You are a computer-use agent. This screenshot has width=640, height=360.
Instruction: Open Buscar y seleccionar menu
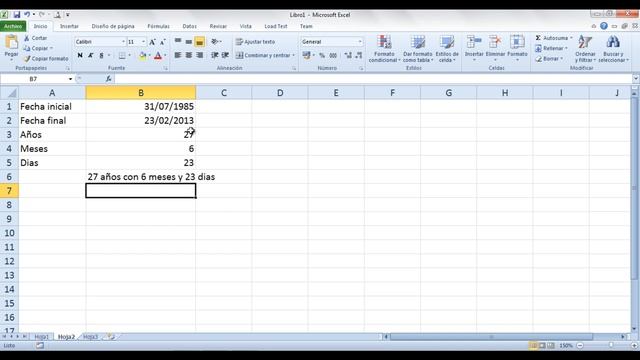click(x=613, y=49)
